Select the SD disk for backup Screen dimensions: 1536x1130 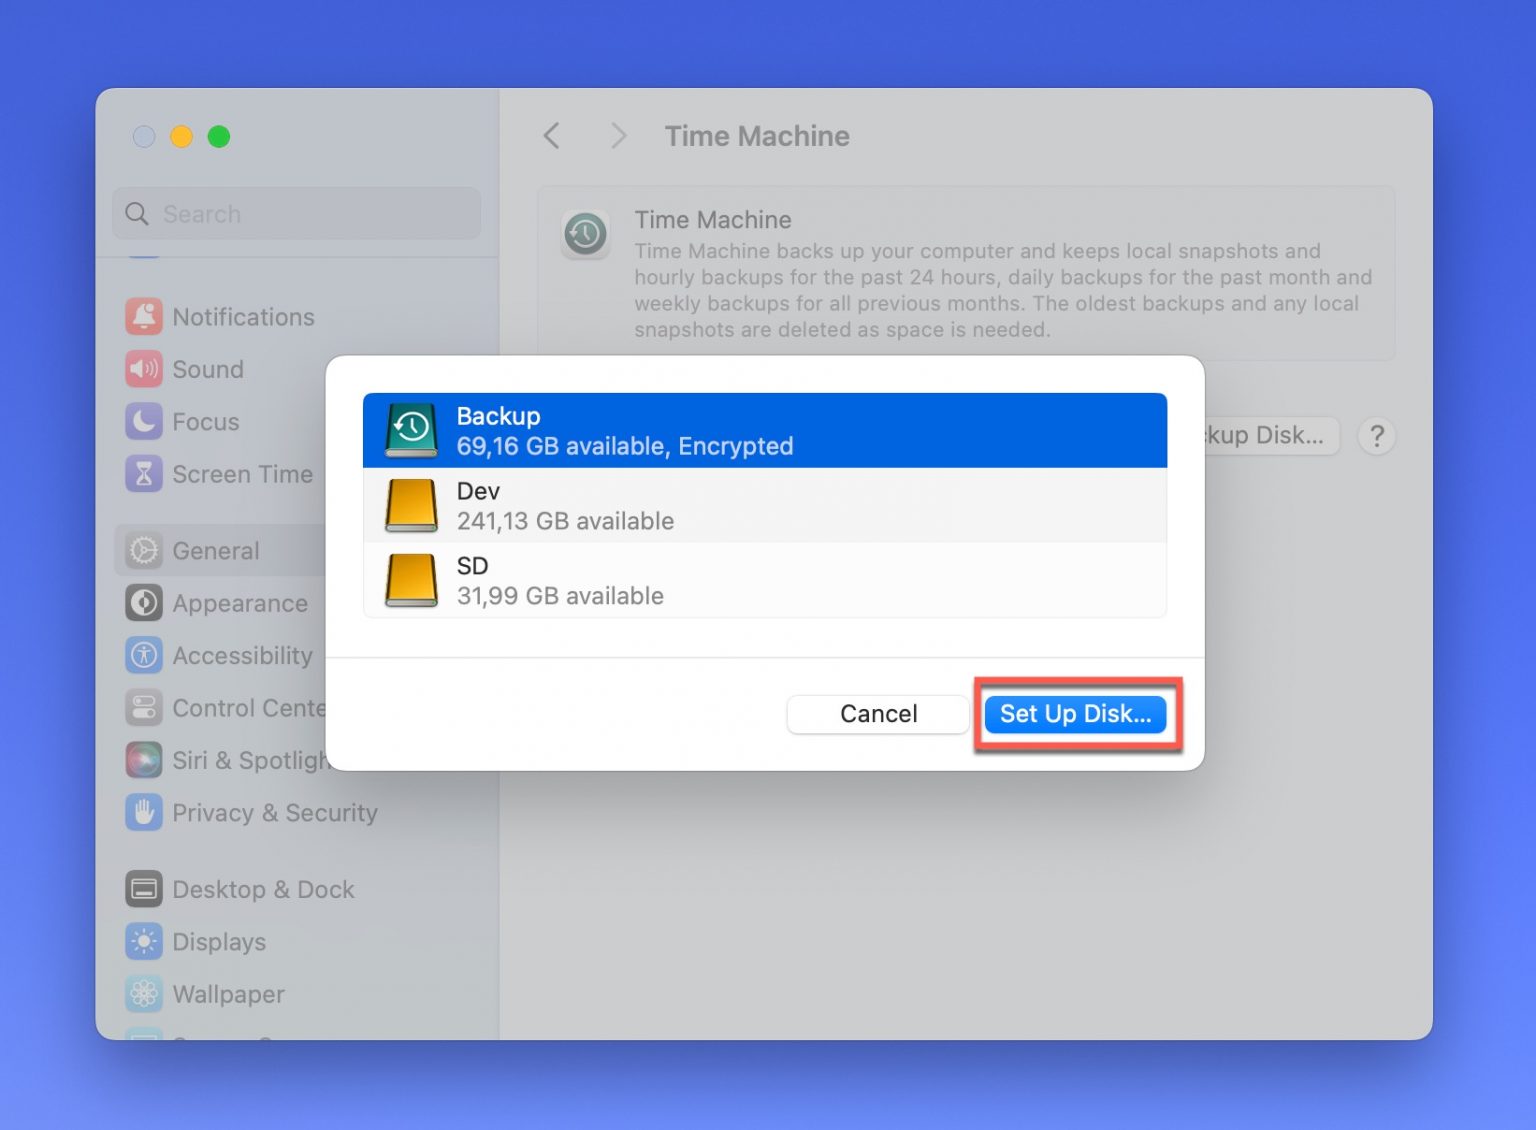pyautogui.click(x=765, y=579)
